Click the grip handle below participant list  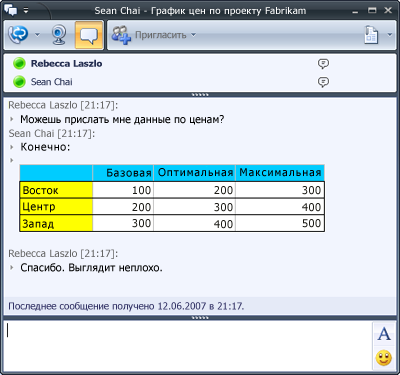(x=200, y=95)
